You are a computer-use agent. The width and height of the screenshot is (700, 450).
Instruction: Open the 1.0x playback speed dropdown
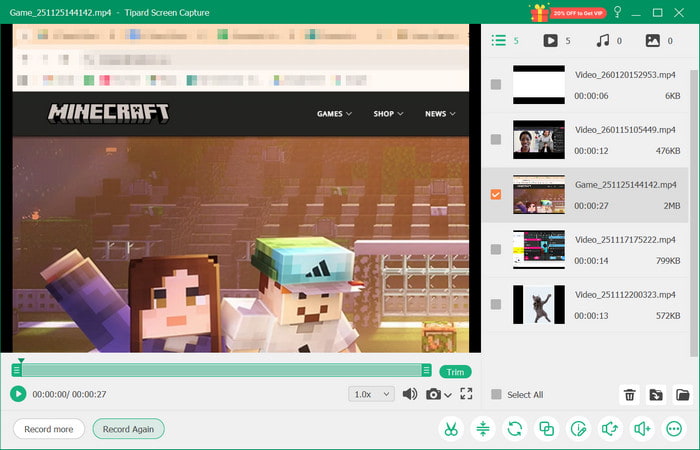tap(372, 394)
